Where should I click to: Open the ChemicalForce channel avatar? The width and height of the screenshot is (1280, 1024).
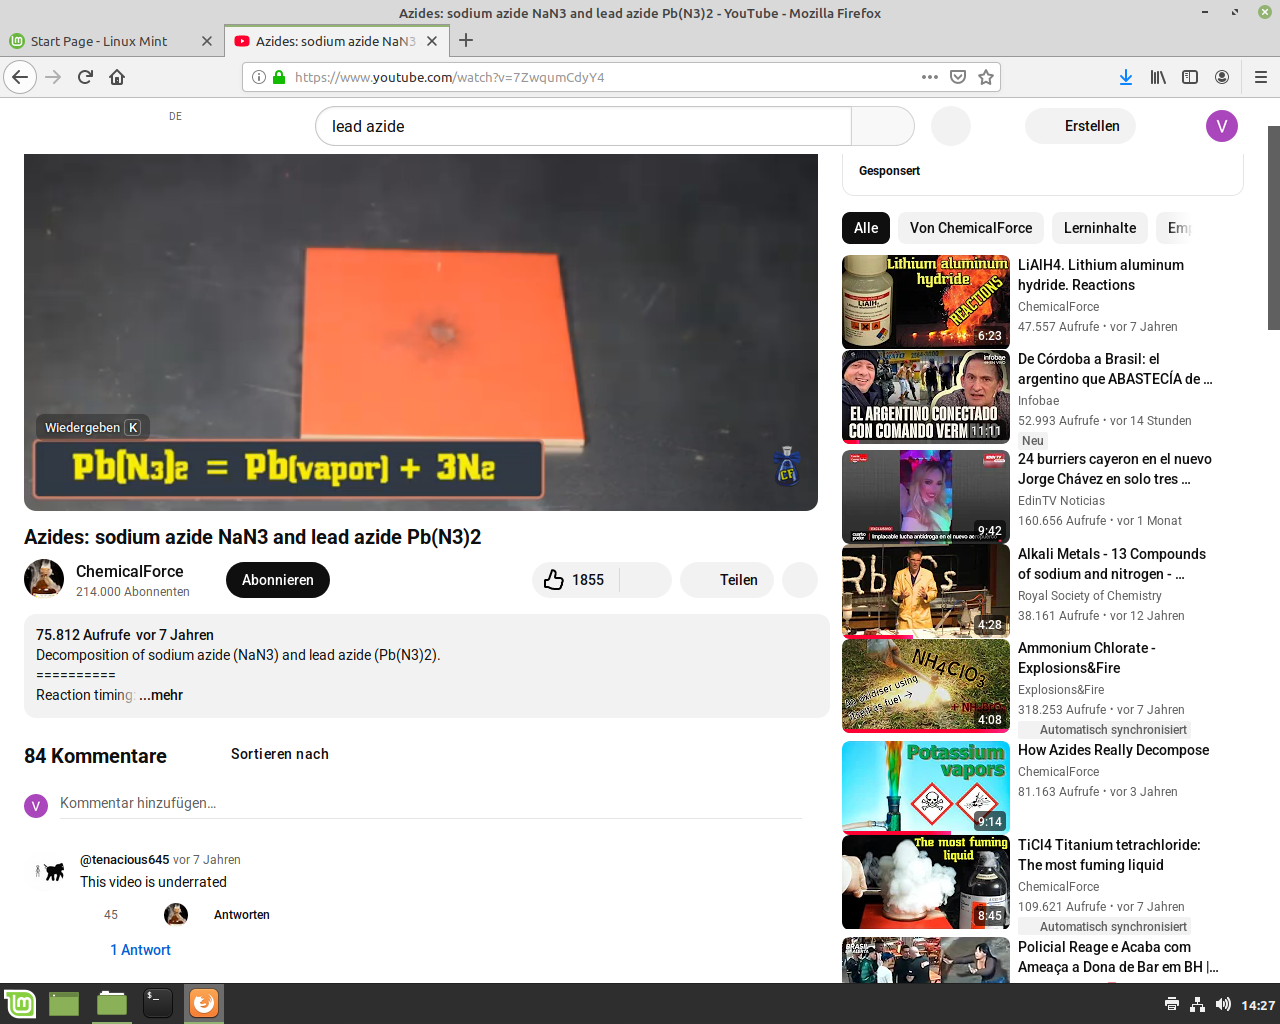pyautogui.click(x=44, y=579)
